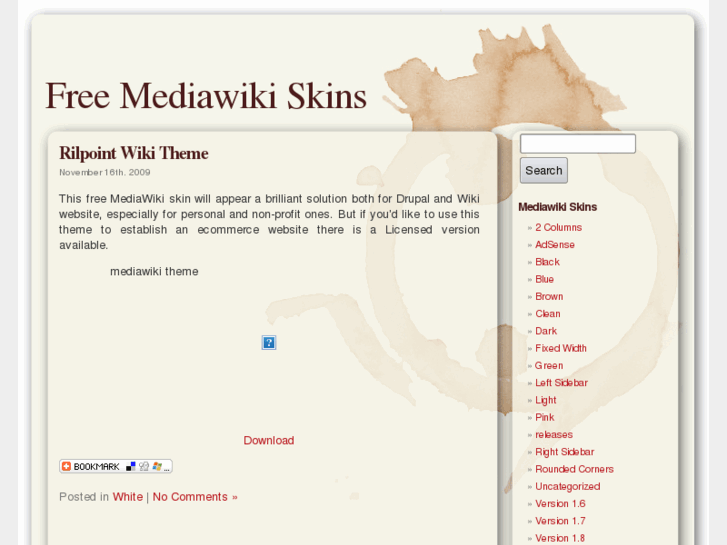The width and height of the screenshot is (727, 545).
Task: Click the post date November 16th, 2009
Action: [105, 173]
